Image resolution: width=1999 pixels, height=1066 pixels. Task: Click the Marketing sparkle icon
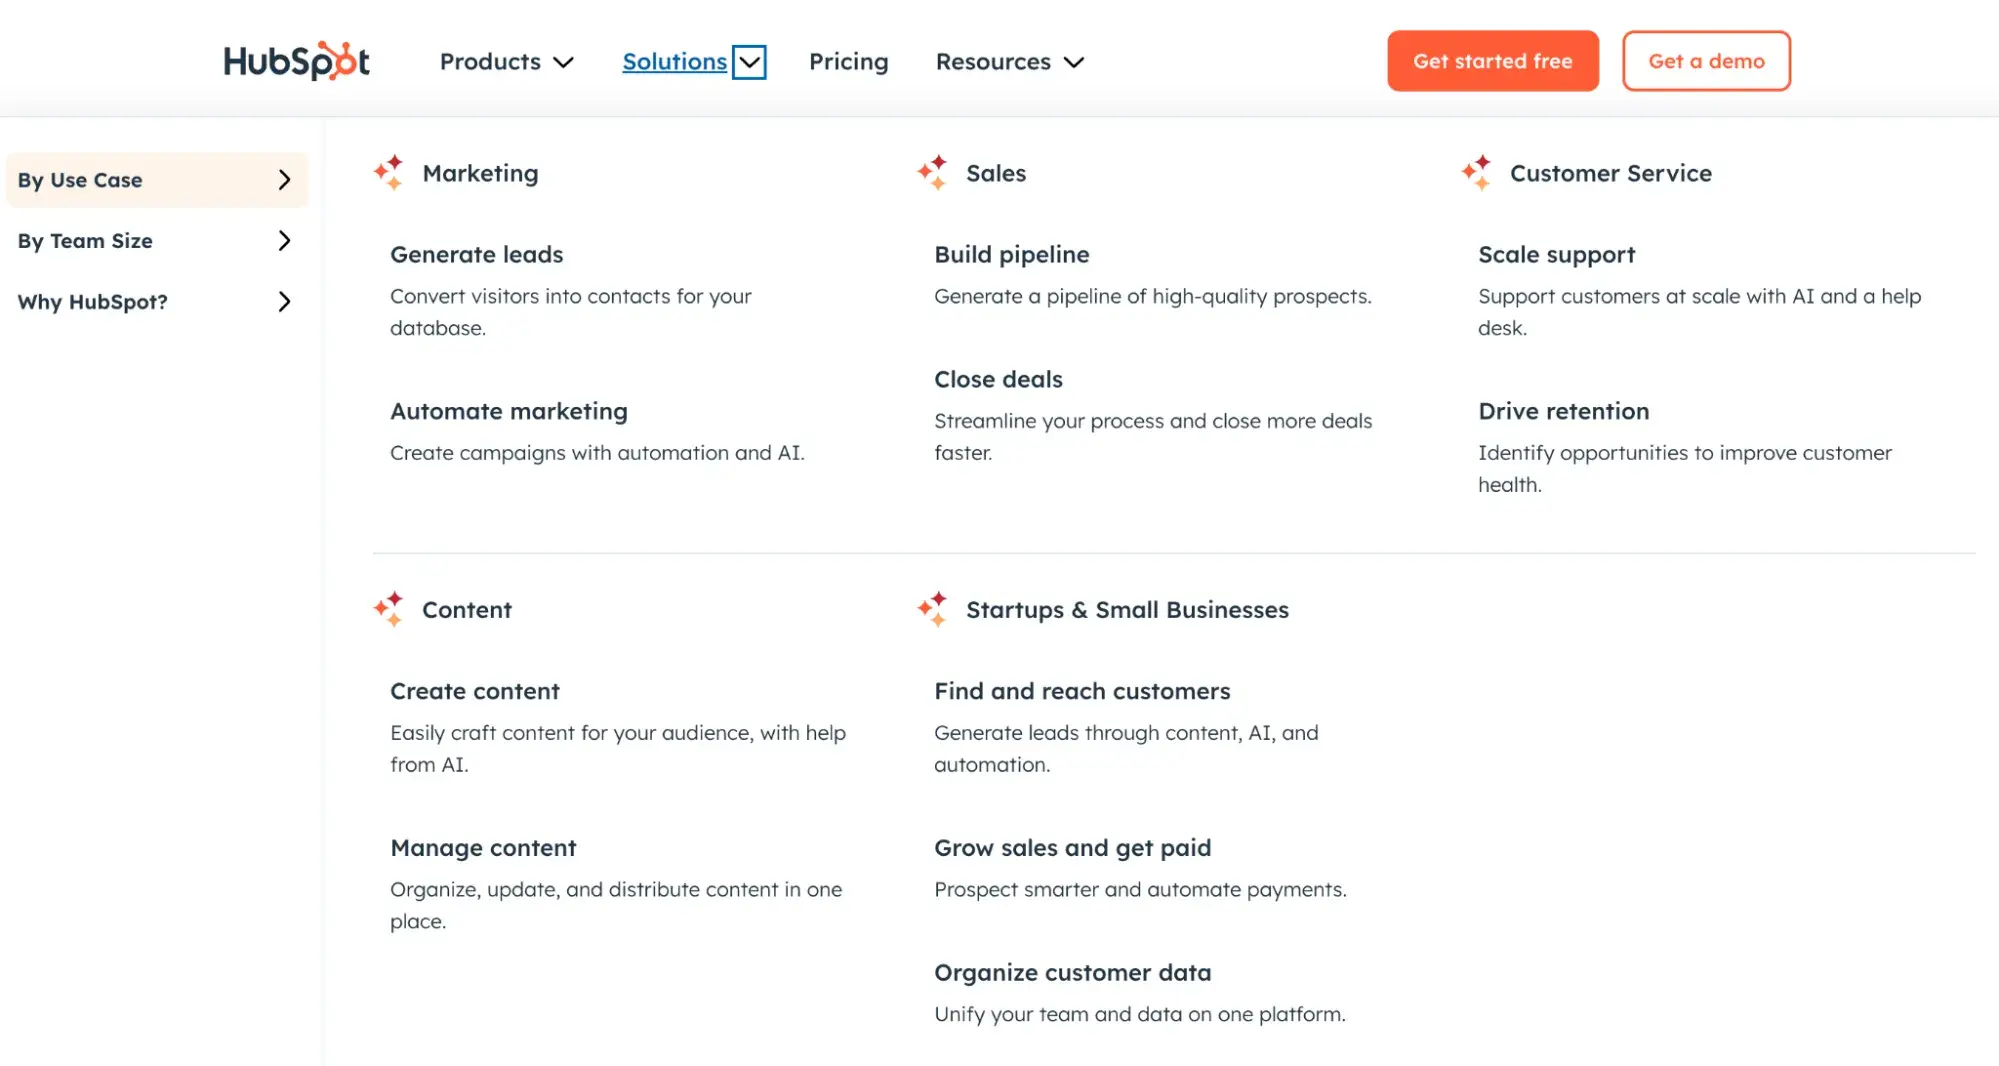point(389,173)
